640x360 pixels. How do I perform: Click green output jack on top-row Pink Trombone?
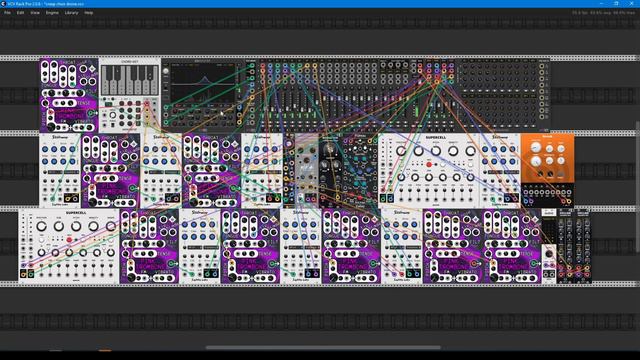pyautogui.click(x=91, y=113)
